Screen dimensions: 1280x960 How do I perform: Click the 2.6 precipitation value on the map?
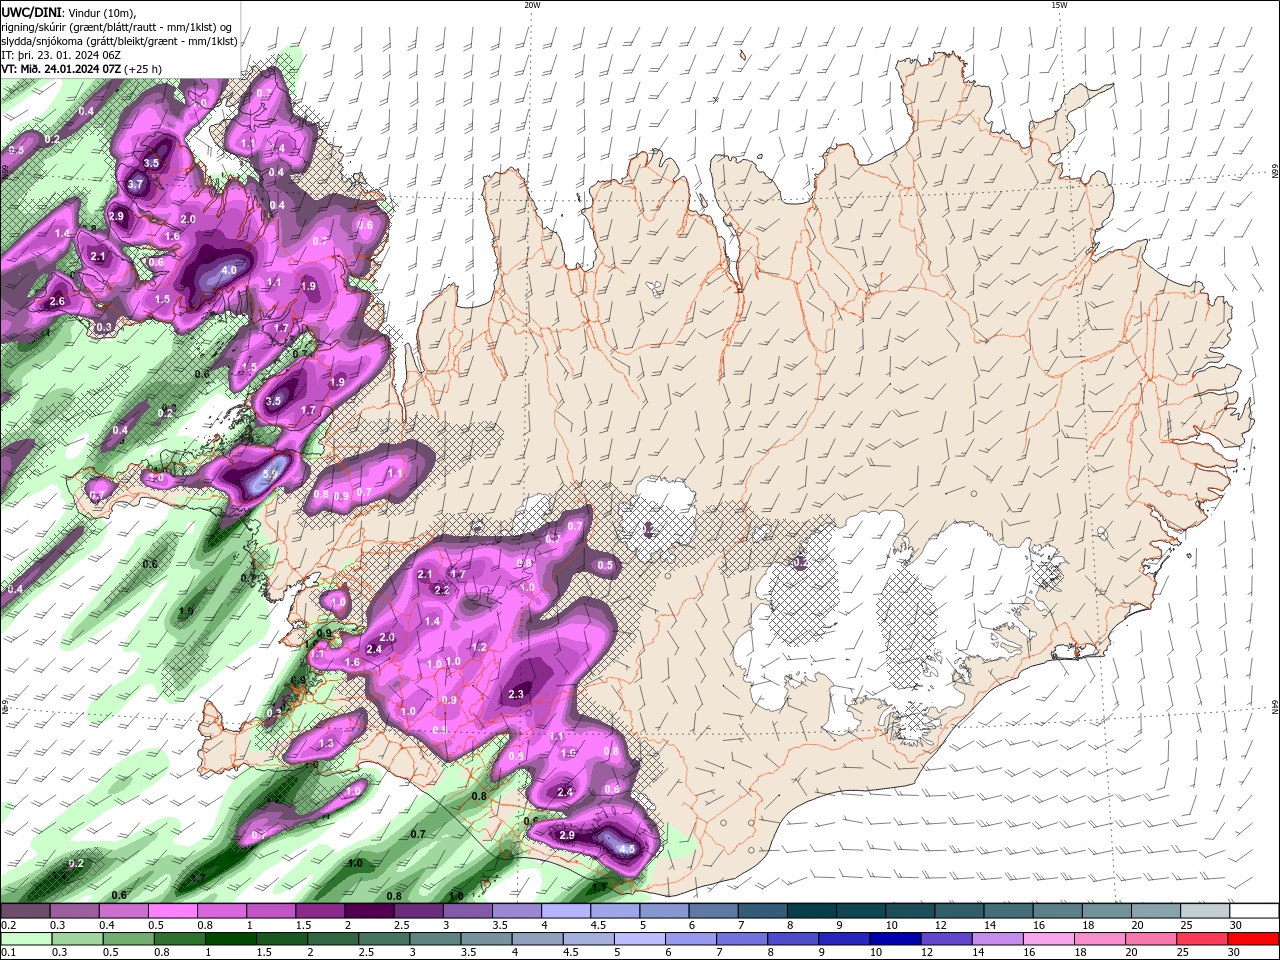[x=57, y=301]
